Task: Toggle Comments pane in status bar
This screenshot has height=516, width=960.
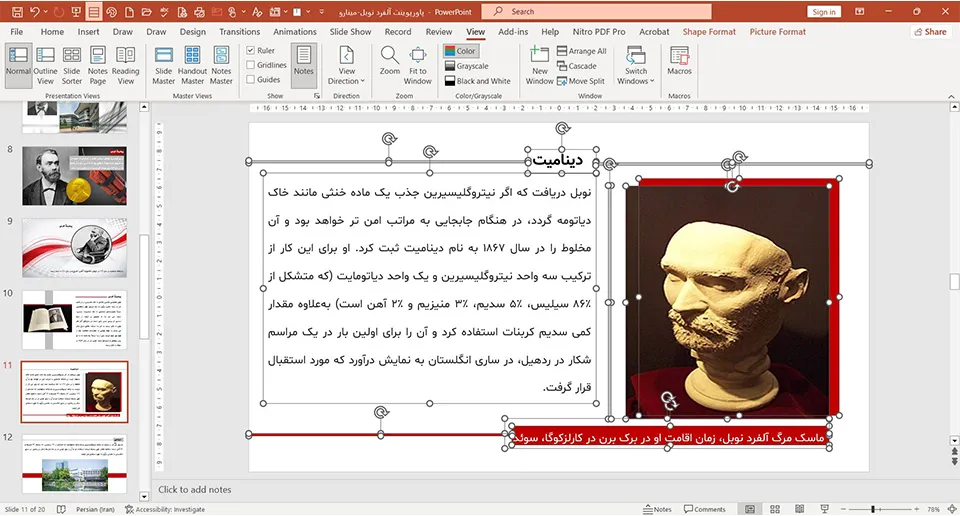Action: coord(705,509)
